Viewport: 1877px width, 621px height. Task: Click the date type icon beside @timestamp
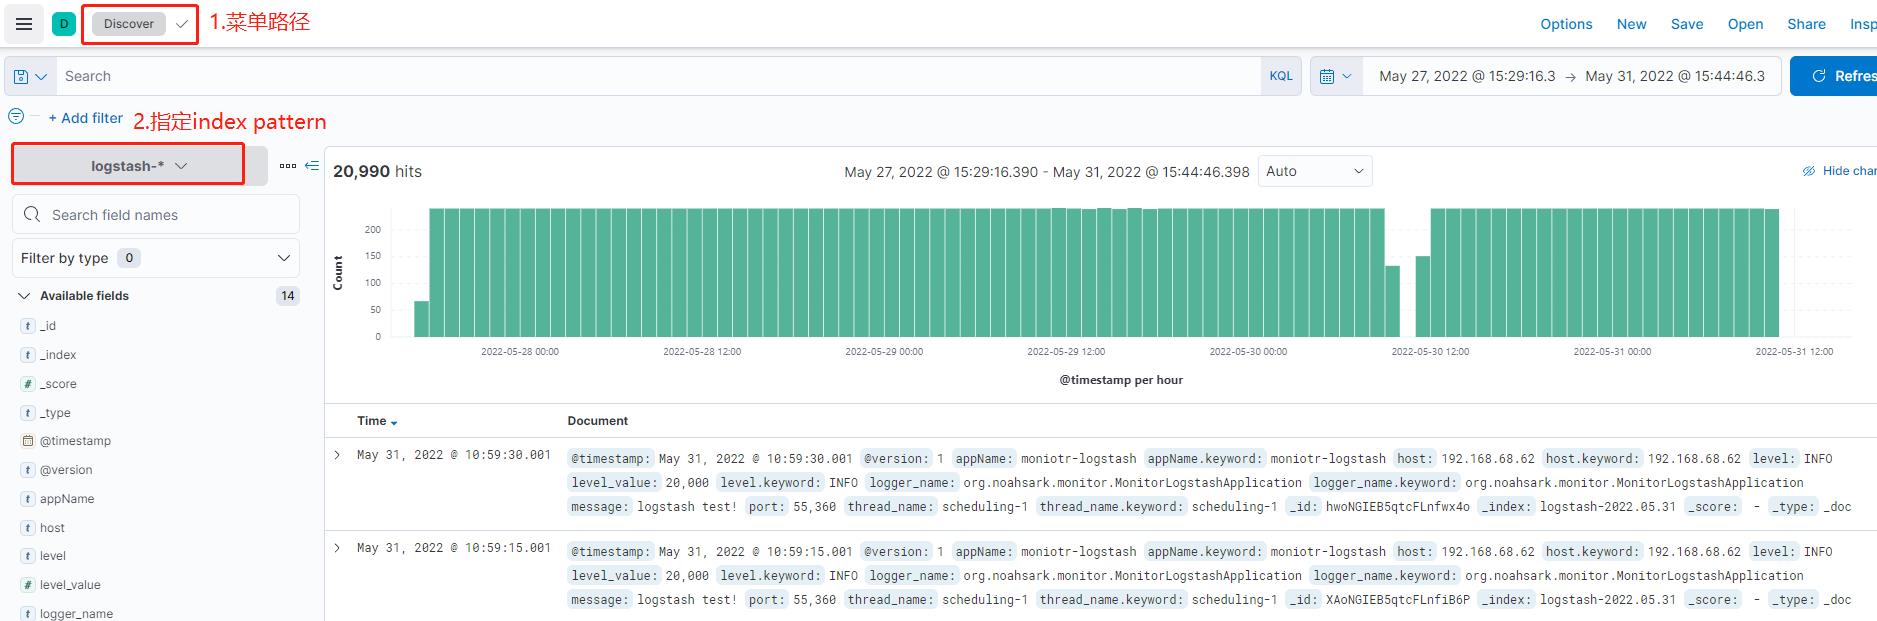click(x=28, y=441)
